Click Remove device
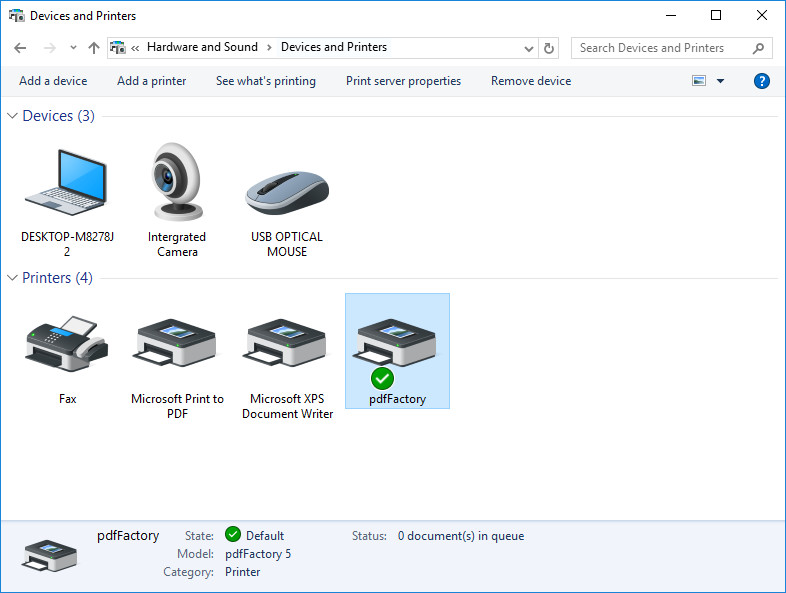786x593 pixels. (x=531, y=81)
